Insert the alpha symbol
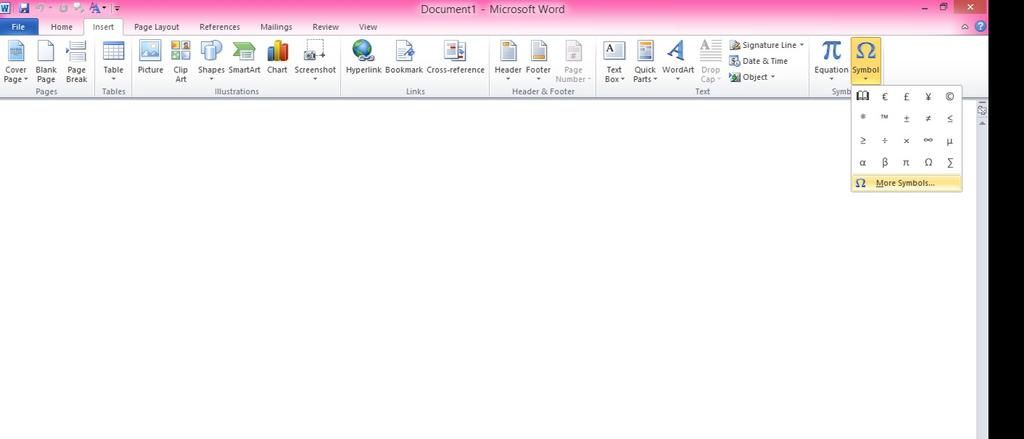This screenshot has width=1024, height=439. pos(863,162)
